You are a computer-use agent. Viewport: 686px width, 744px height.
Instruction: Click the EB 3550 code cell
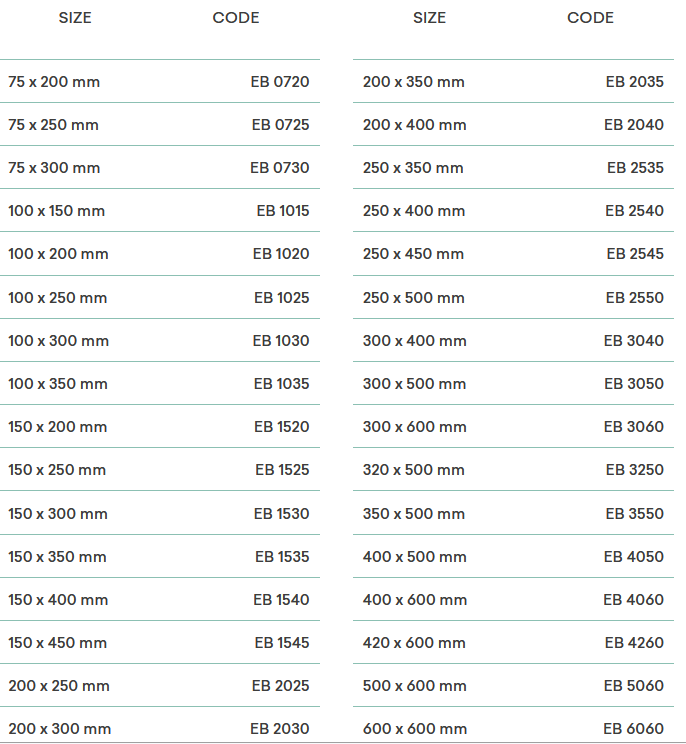pos(634,514)
